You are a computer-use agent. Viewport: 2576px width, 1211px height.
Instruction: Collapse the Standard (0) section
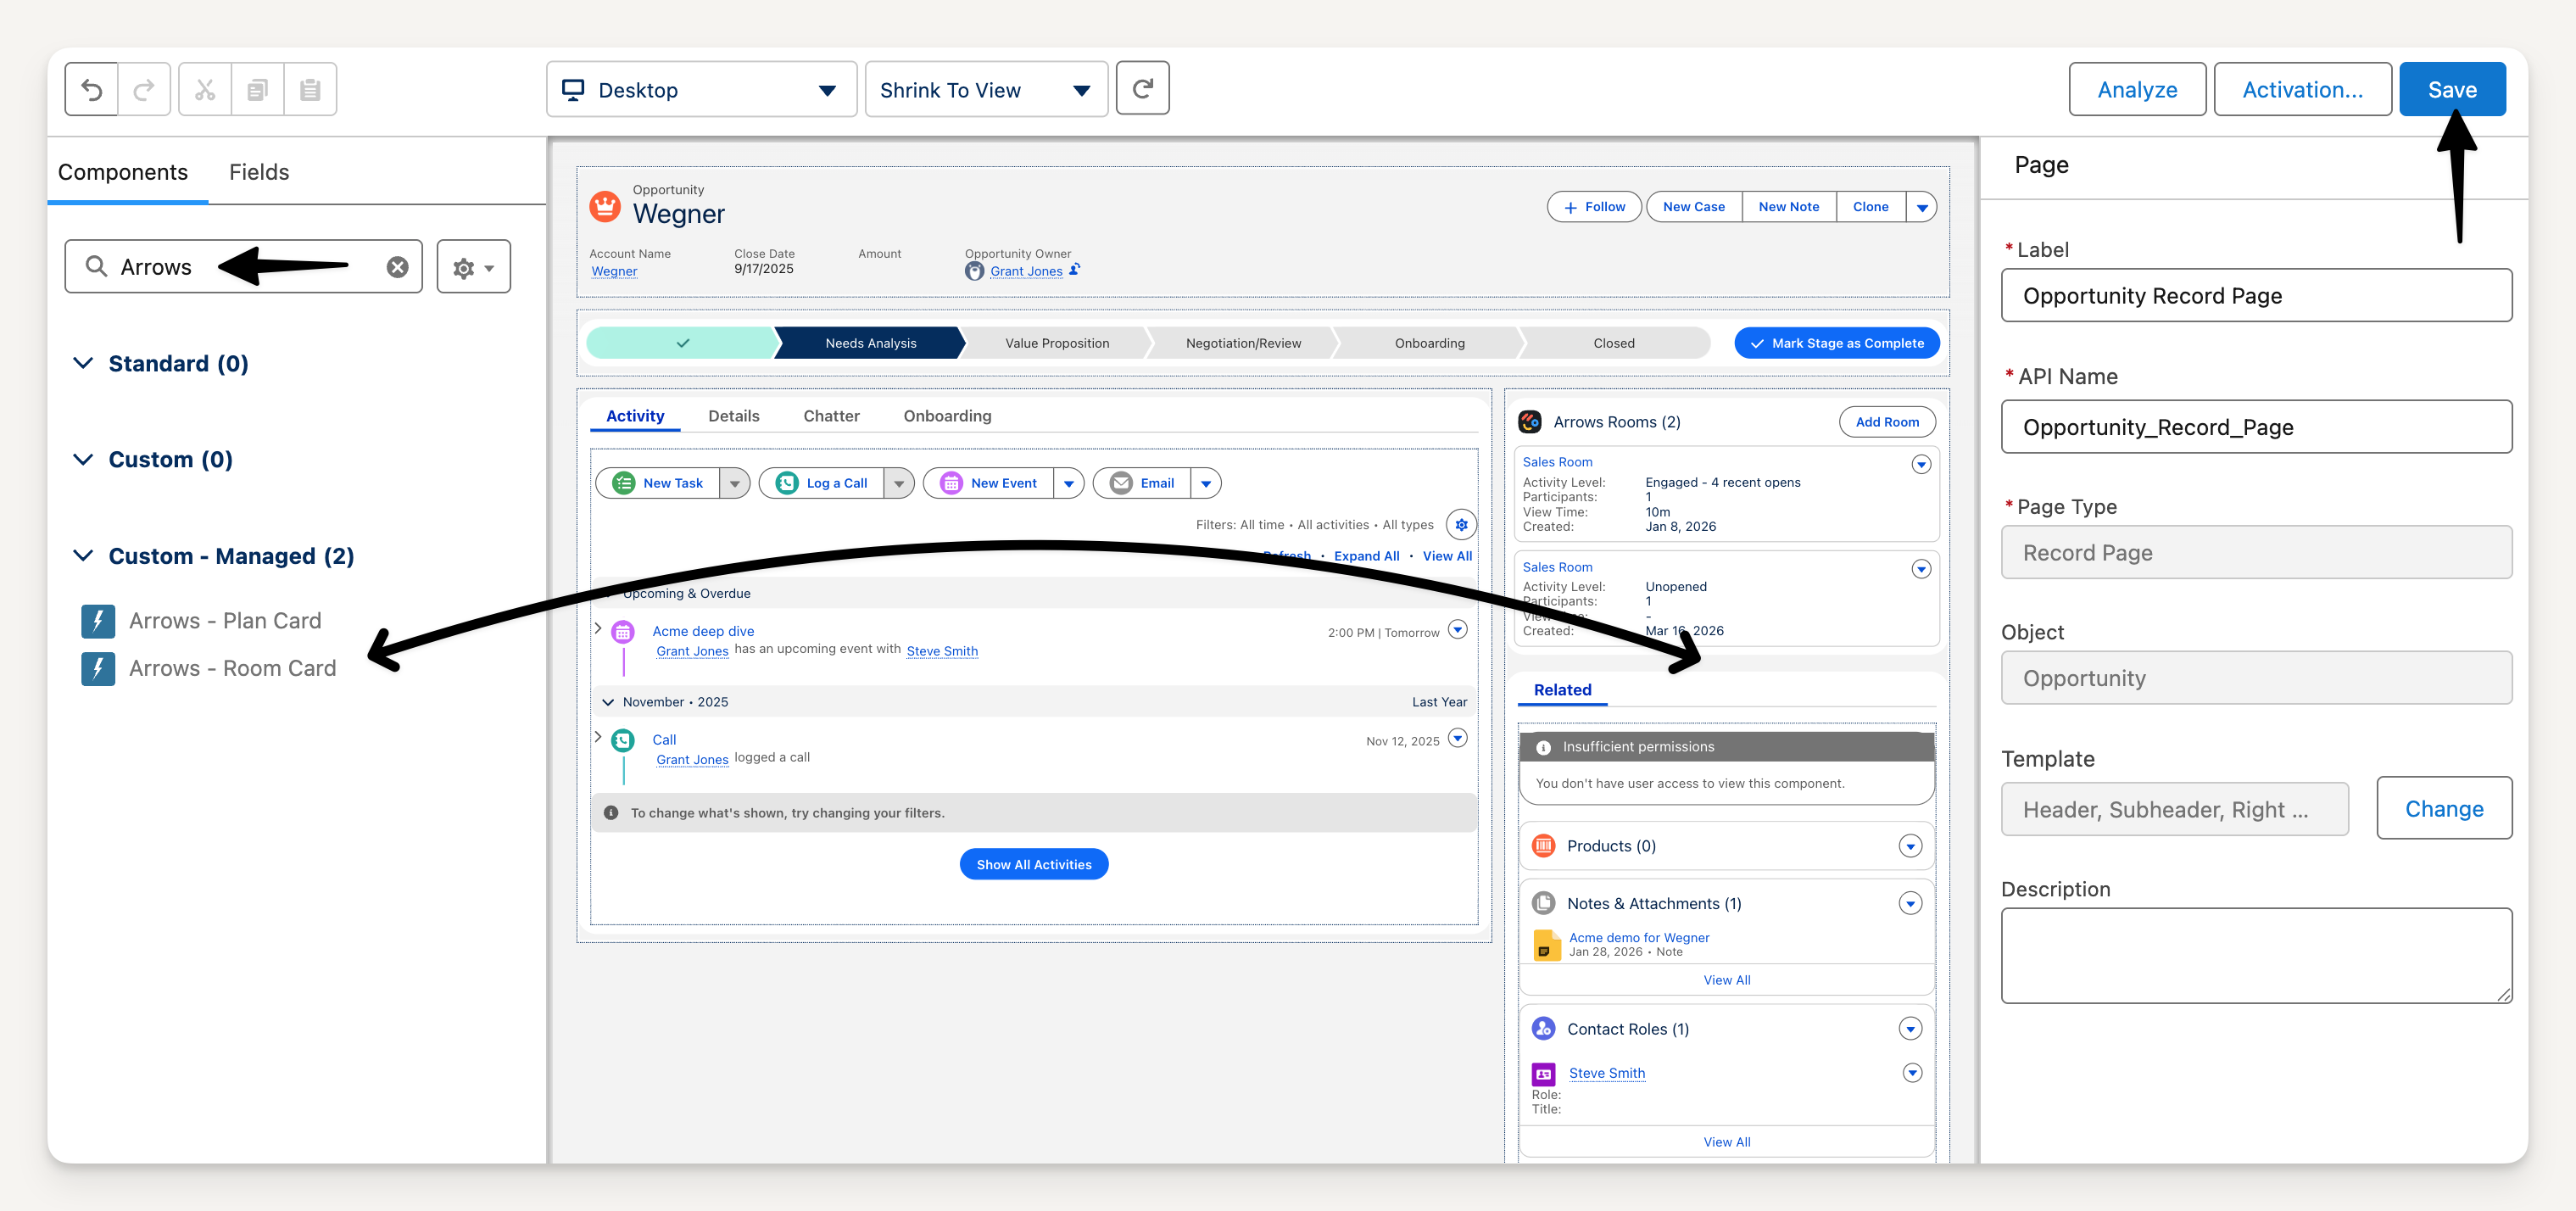tap(84, 364)
